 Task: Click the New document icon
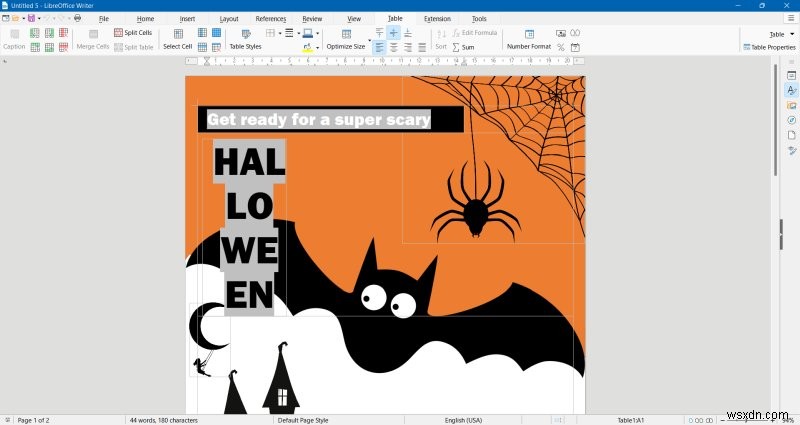coord(5,18)
